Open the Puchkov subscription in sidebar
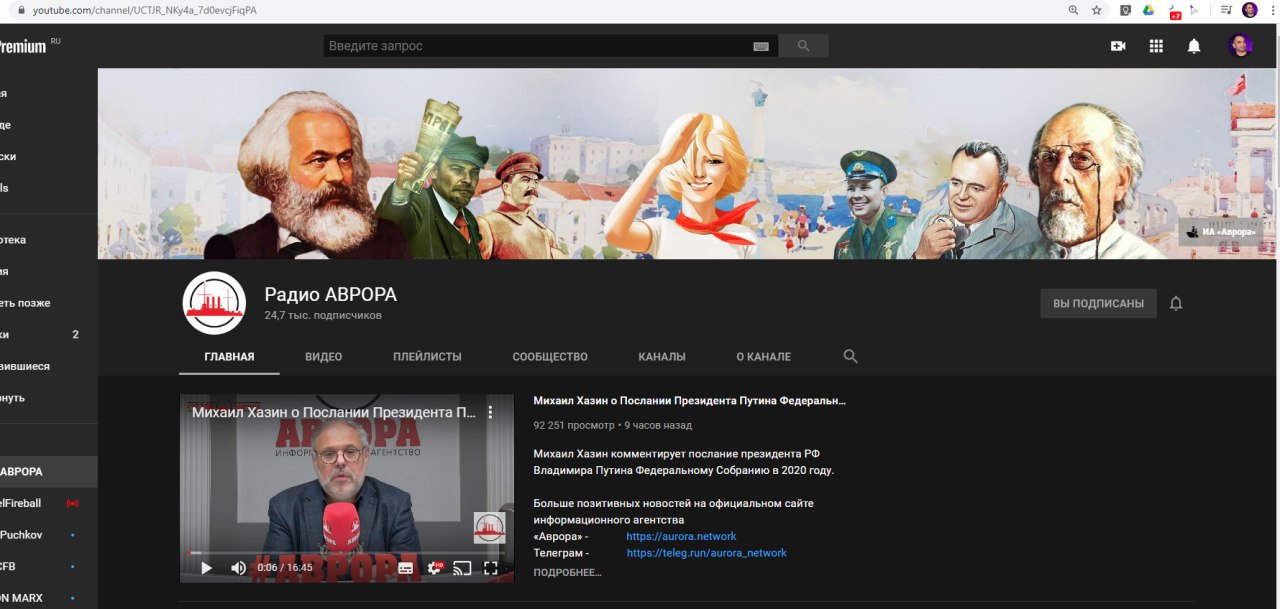Image resolution: width=1280 pixels, height=609 pixels. coord(48,535)
